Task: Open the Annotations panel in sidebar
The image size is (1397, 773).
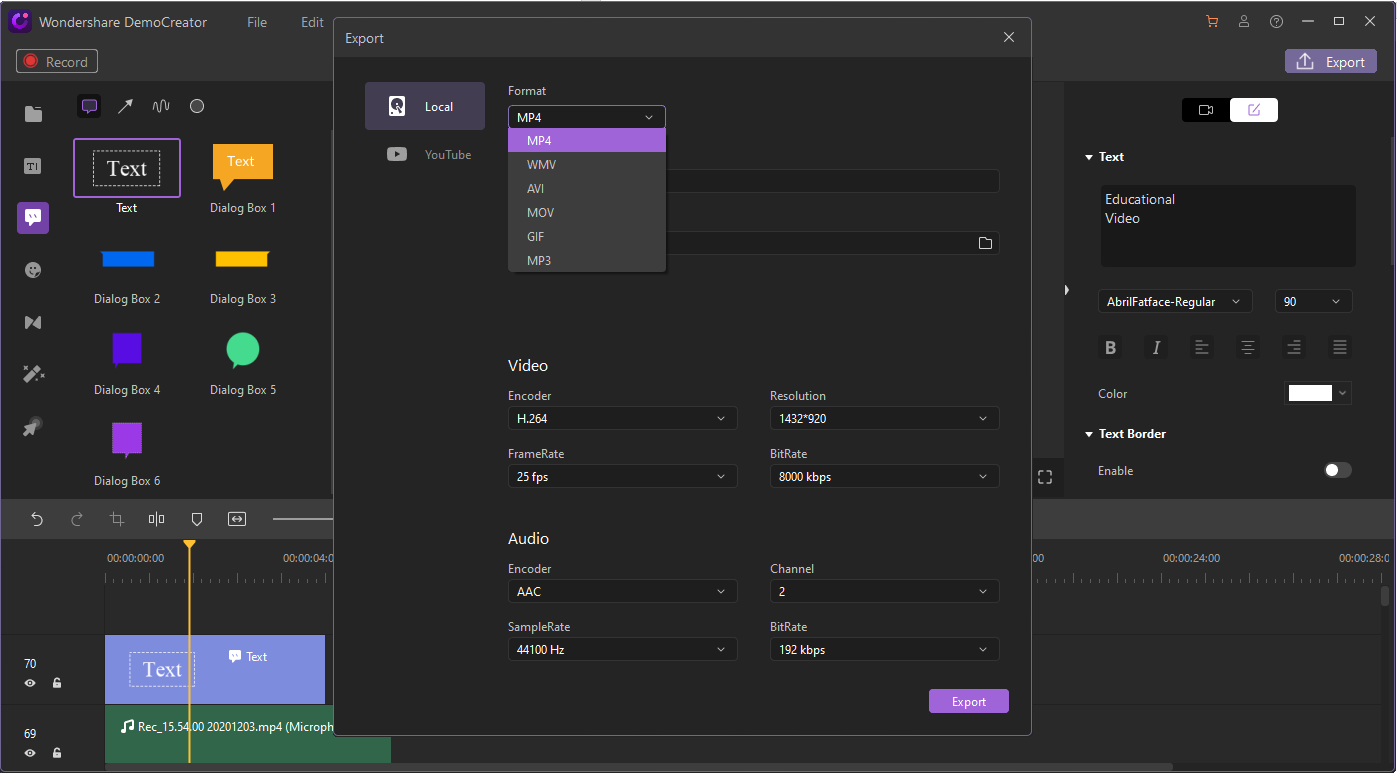Action: point(33,218)
